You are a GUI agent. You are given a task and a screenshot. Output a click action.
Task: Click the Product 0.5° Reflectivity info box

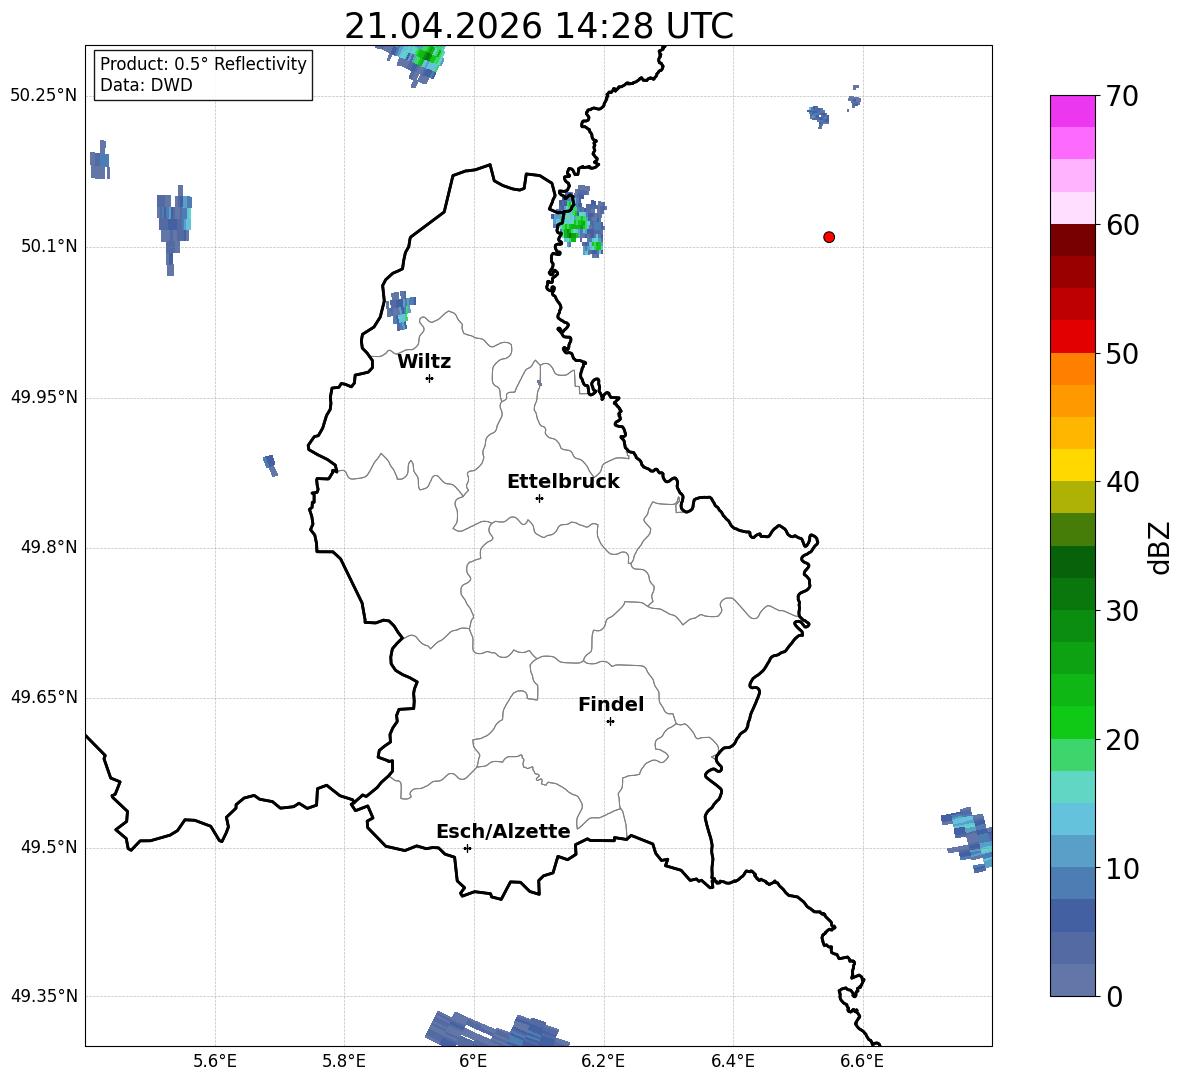point(203,74)
